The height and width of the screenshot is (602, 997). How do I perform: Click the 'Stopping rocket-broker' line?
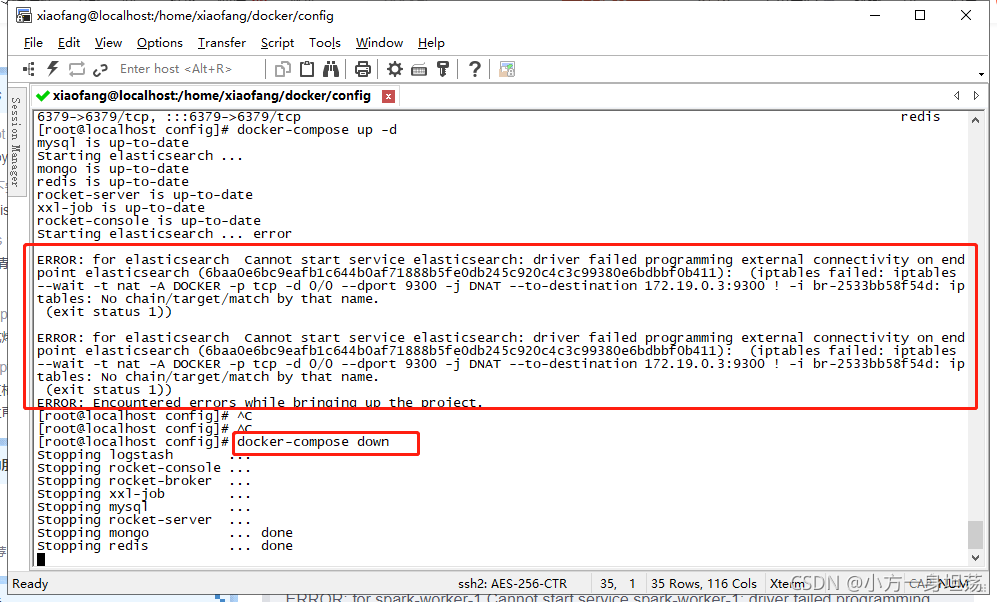click(144, 481)
